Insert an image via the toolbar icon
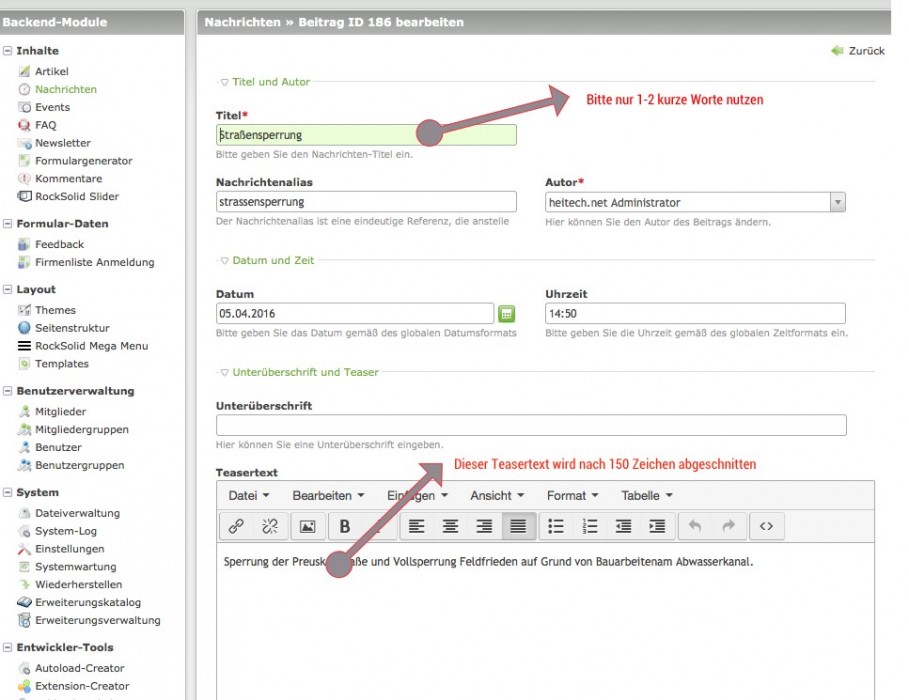The width and height of the screenshot is (909, 700). [x=308, y=526]
